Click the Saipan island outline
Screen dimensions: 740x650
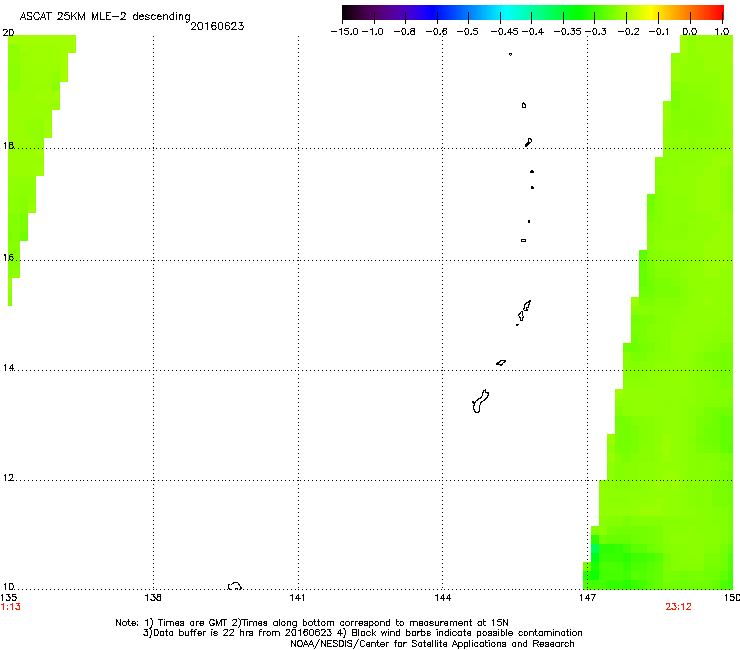[x=527, y=305]
